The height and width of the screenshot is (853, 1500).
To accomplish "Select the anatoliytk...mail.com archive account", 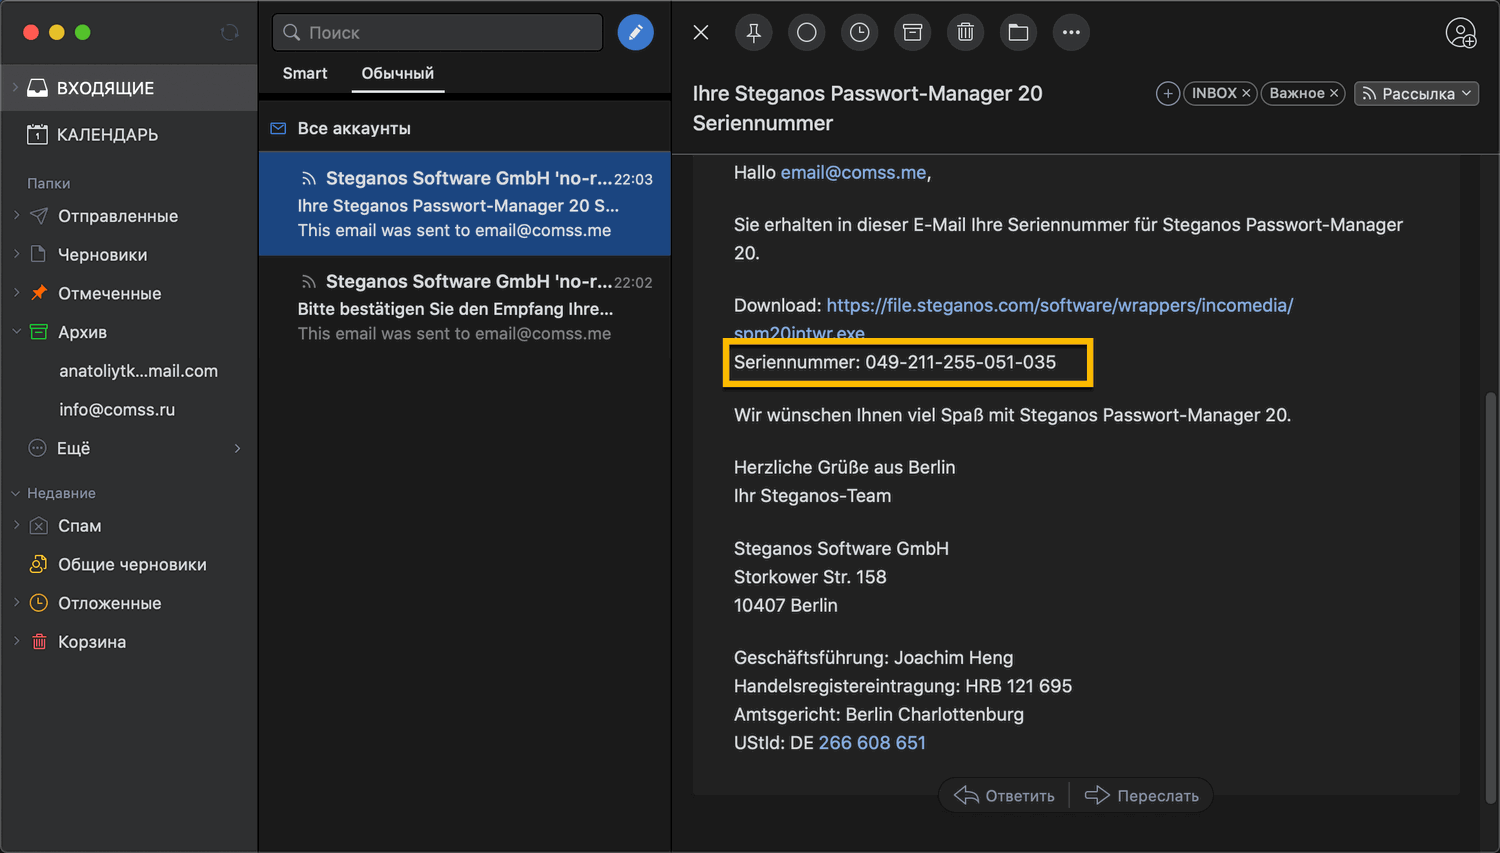I will [138, 371].
